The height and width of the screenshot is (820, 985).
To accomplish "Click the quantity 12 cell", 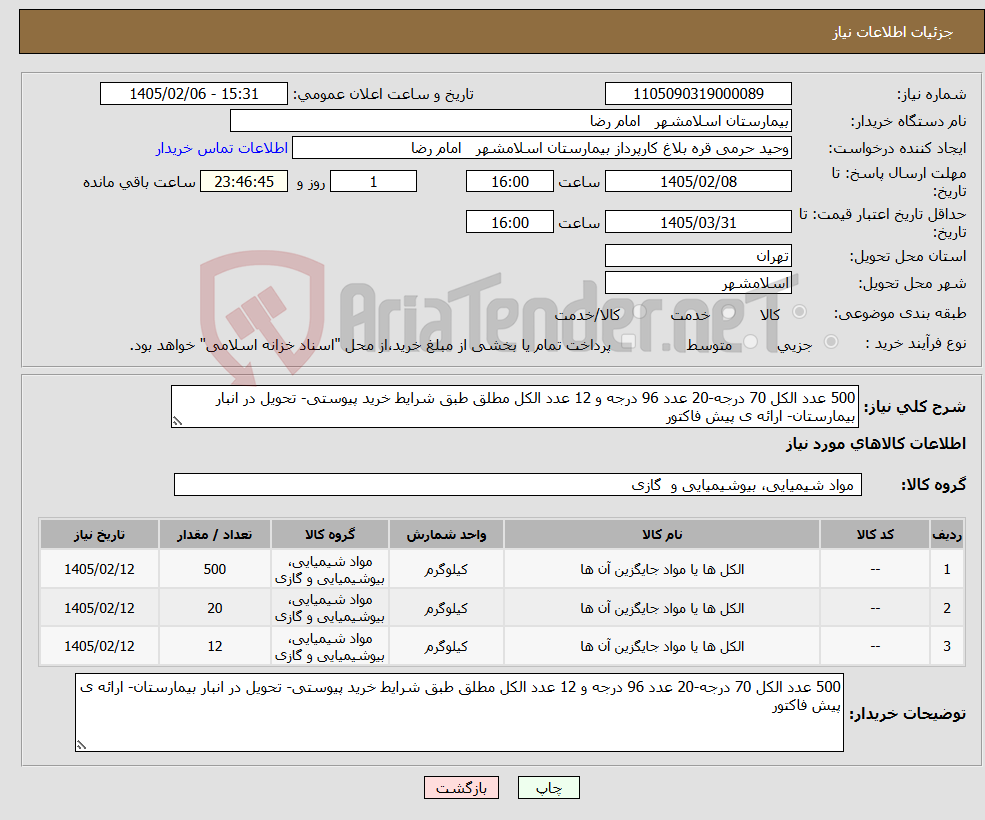I will coord(214,646).
